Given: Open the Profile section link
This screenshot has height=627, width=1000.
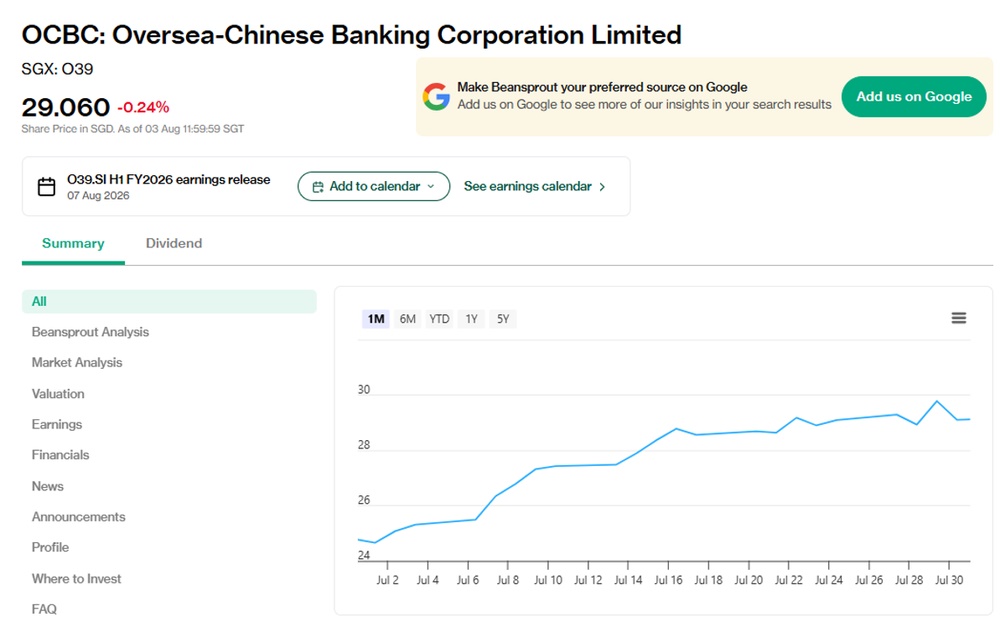Looking at the screenshot, I should pos(50,547).
